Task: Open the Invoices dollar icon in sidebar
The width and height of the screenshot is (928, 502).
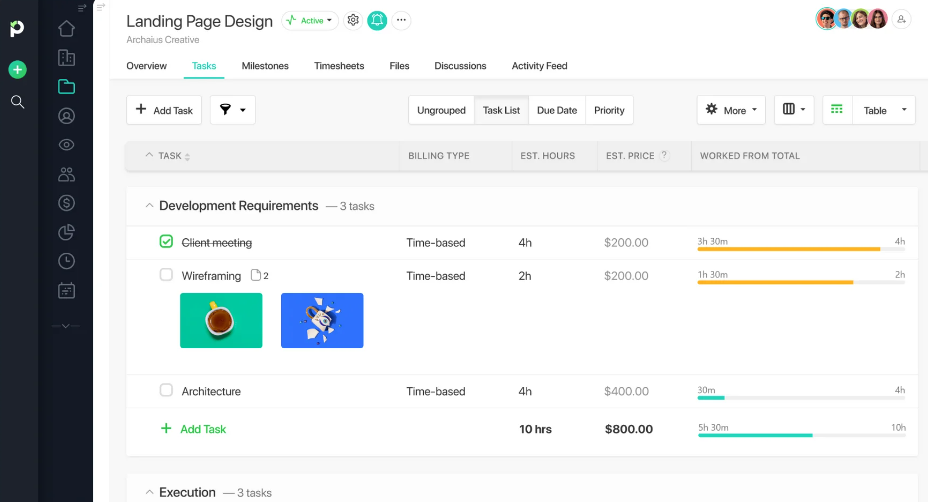Action: (x=67, y=203)
